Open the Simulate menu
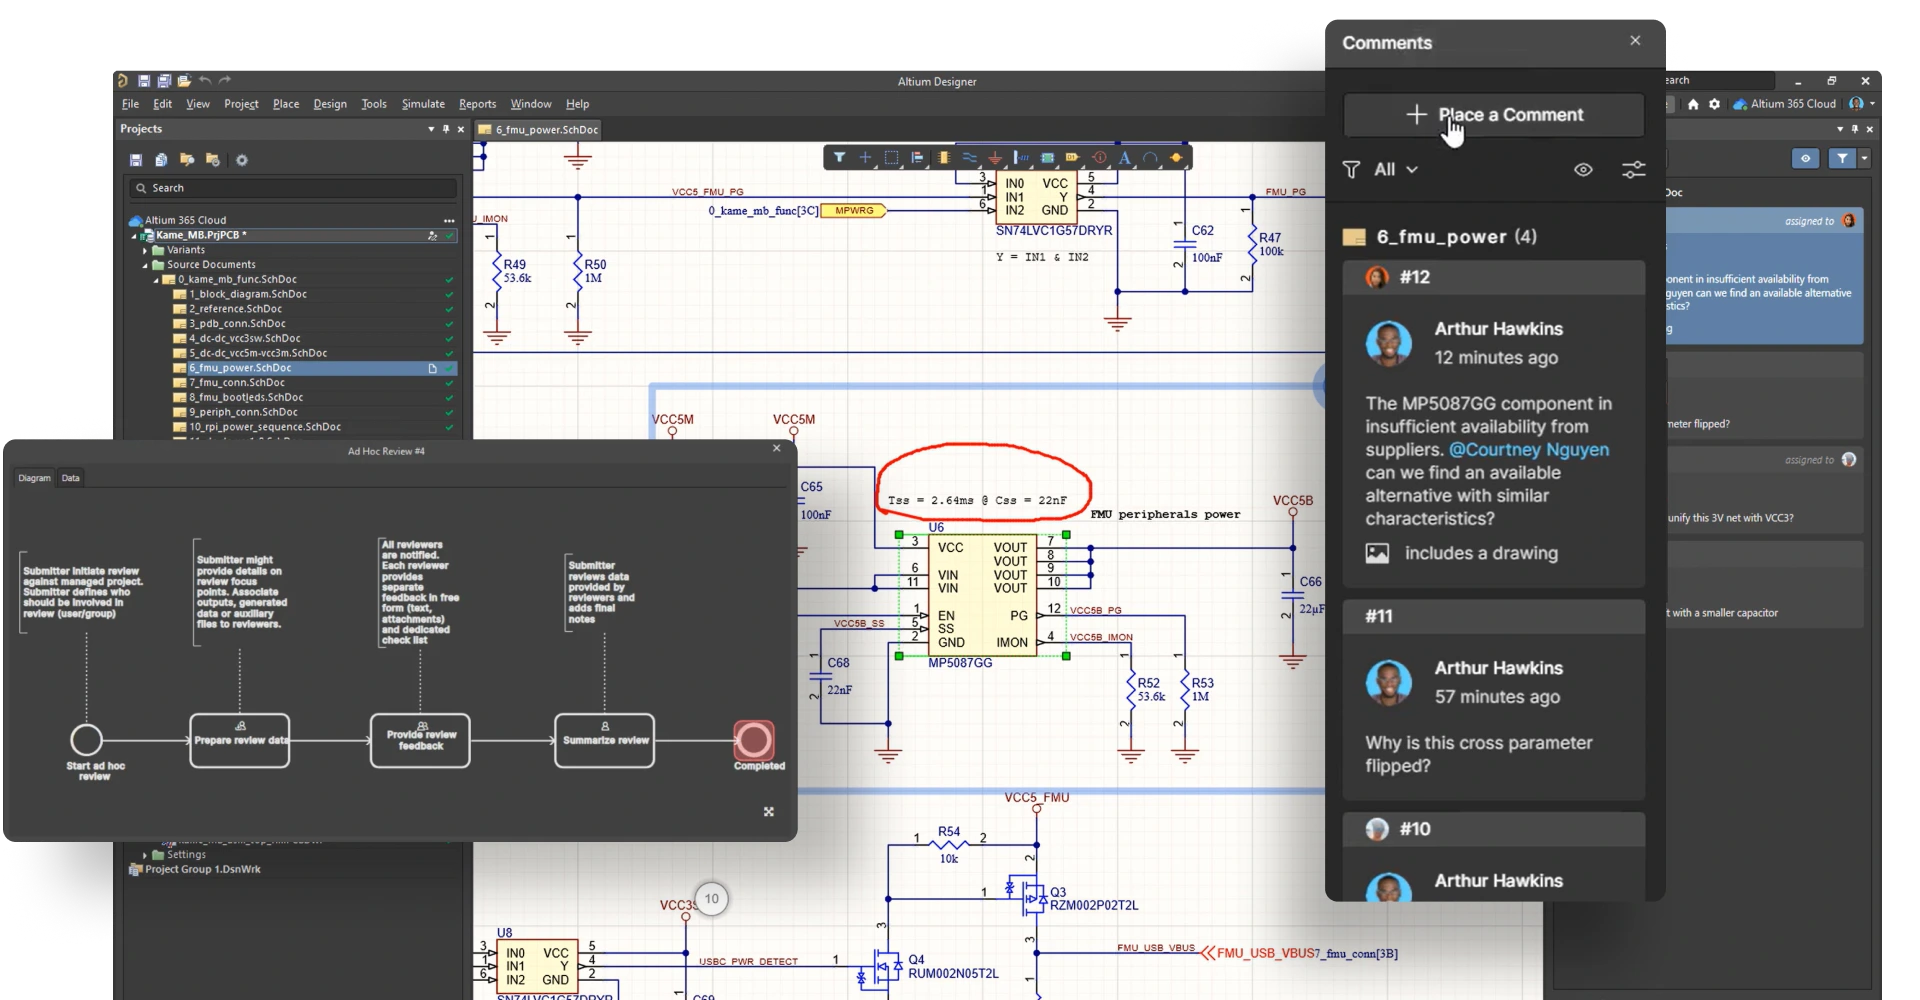 pyautogui.click(x=423, y=104)
